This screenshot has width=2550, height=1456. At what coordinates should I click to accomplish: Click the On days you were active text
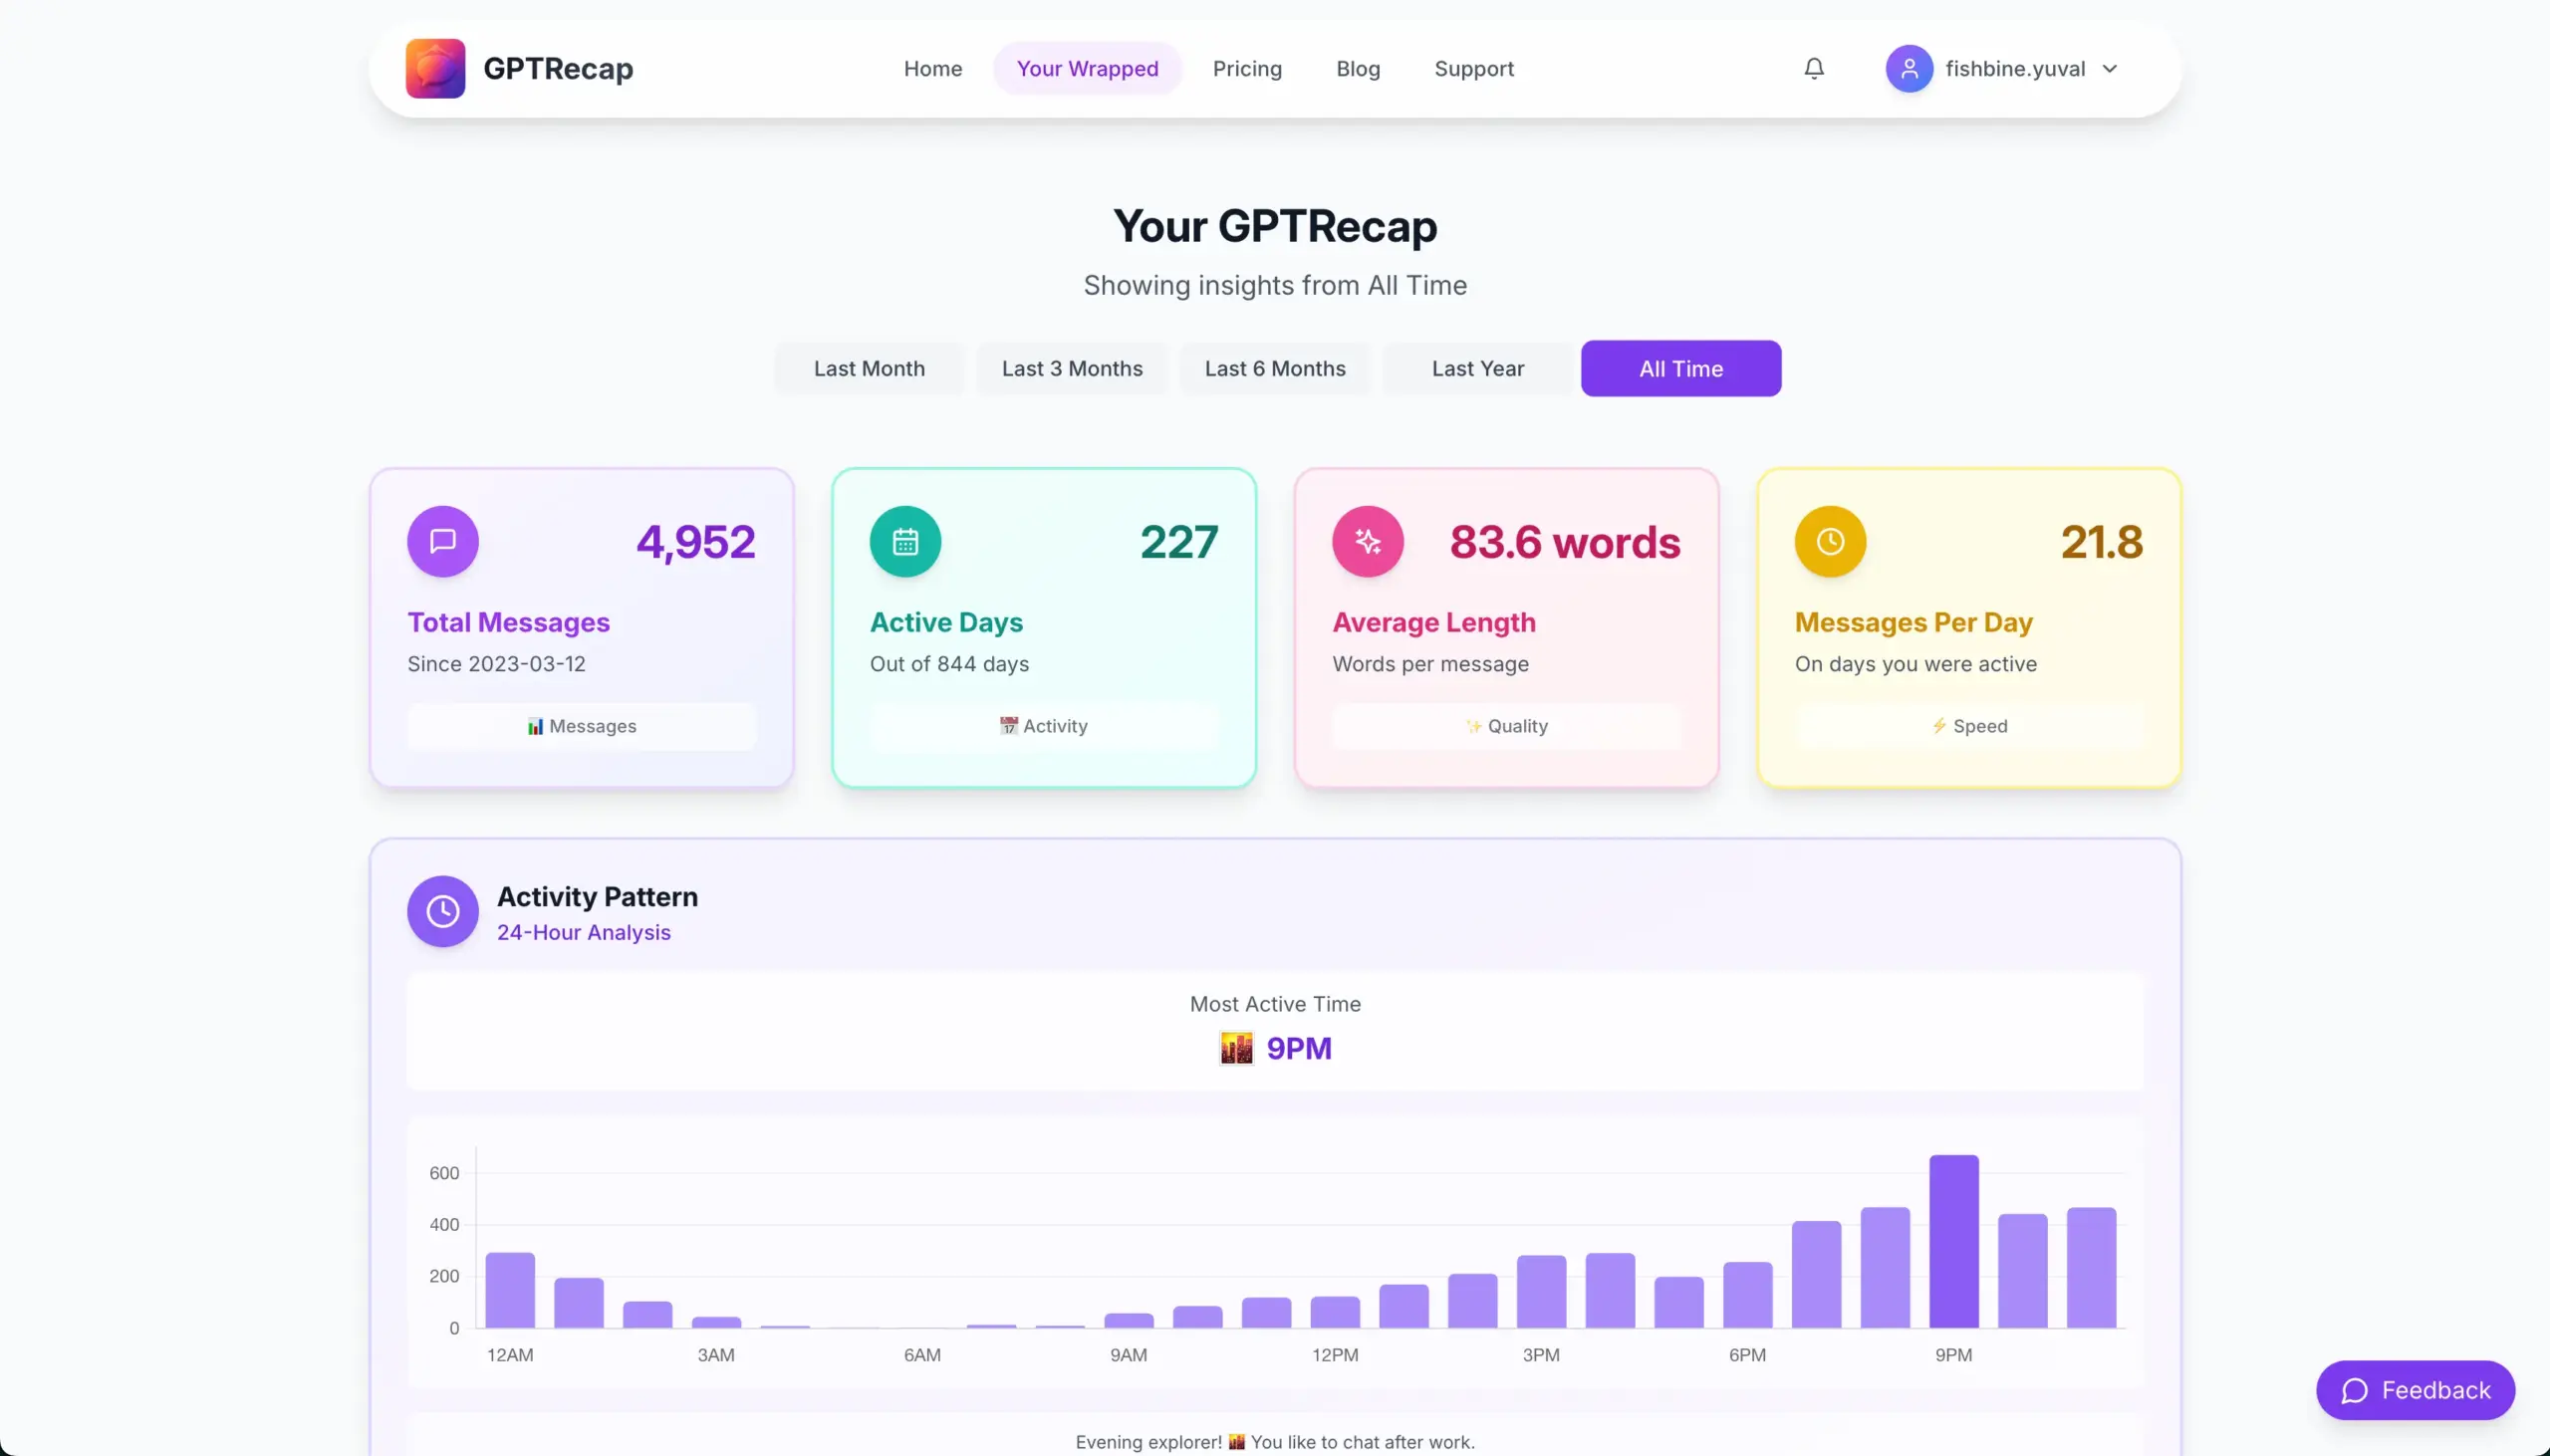coord(1915,664)
